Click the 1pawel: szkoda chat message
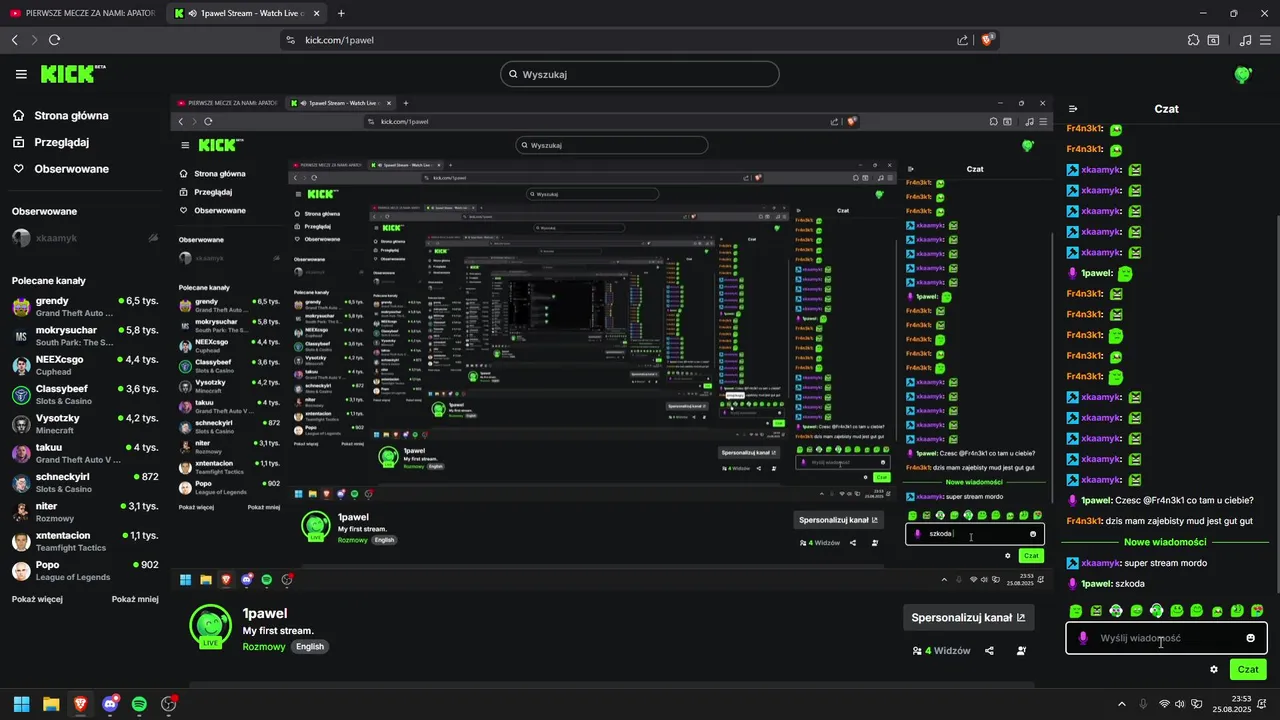1280x720 pixels. pos(1107,584)
